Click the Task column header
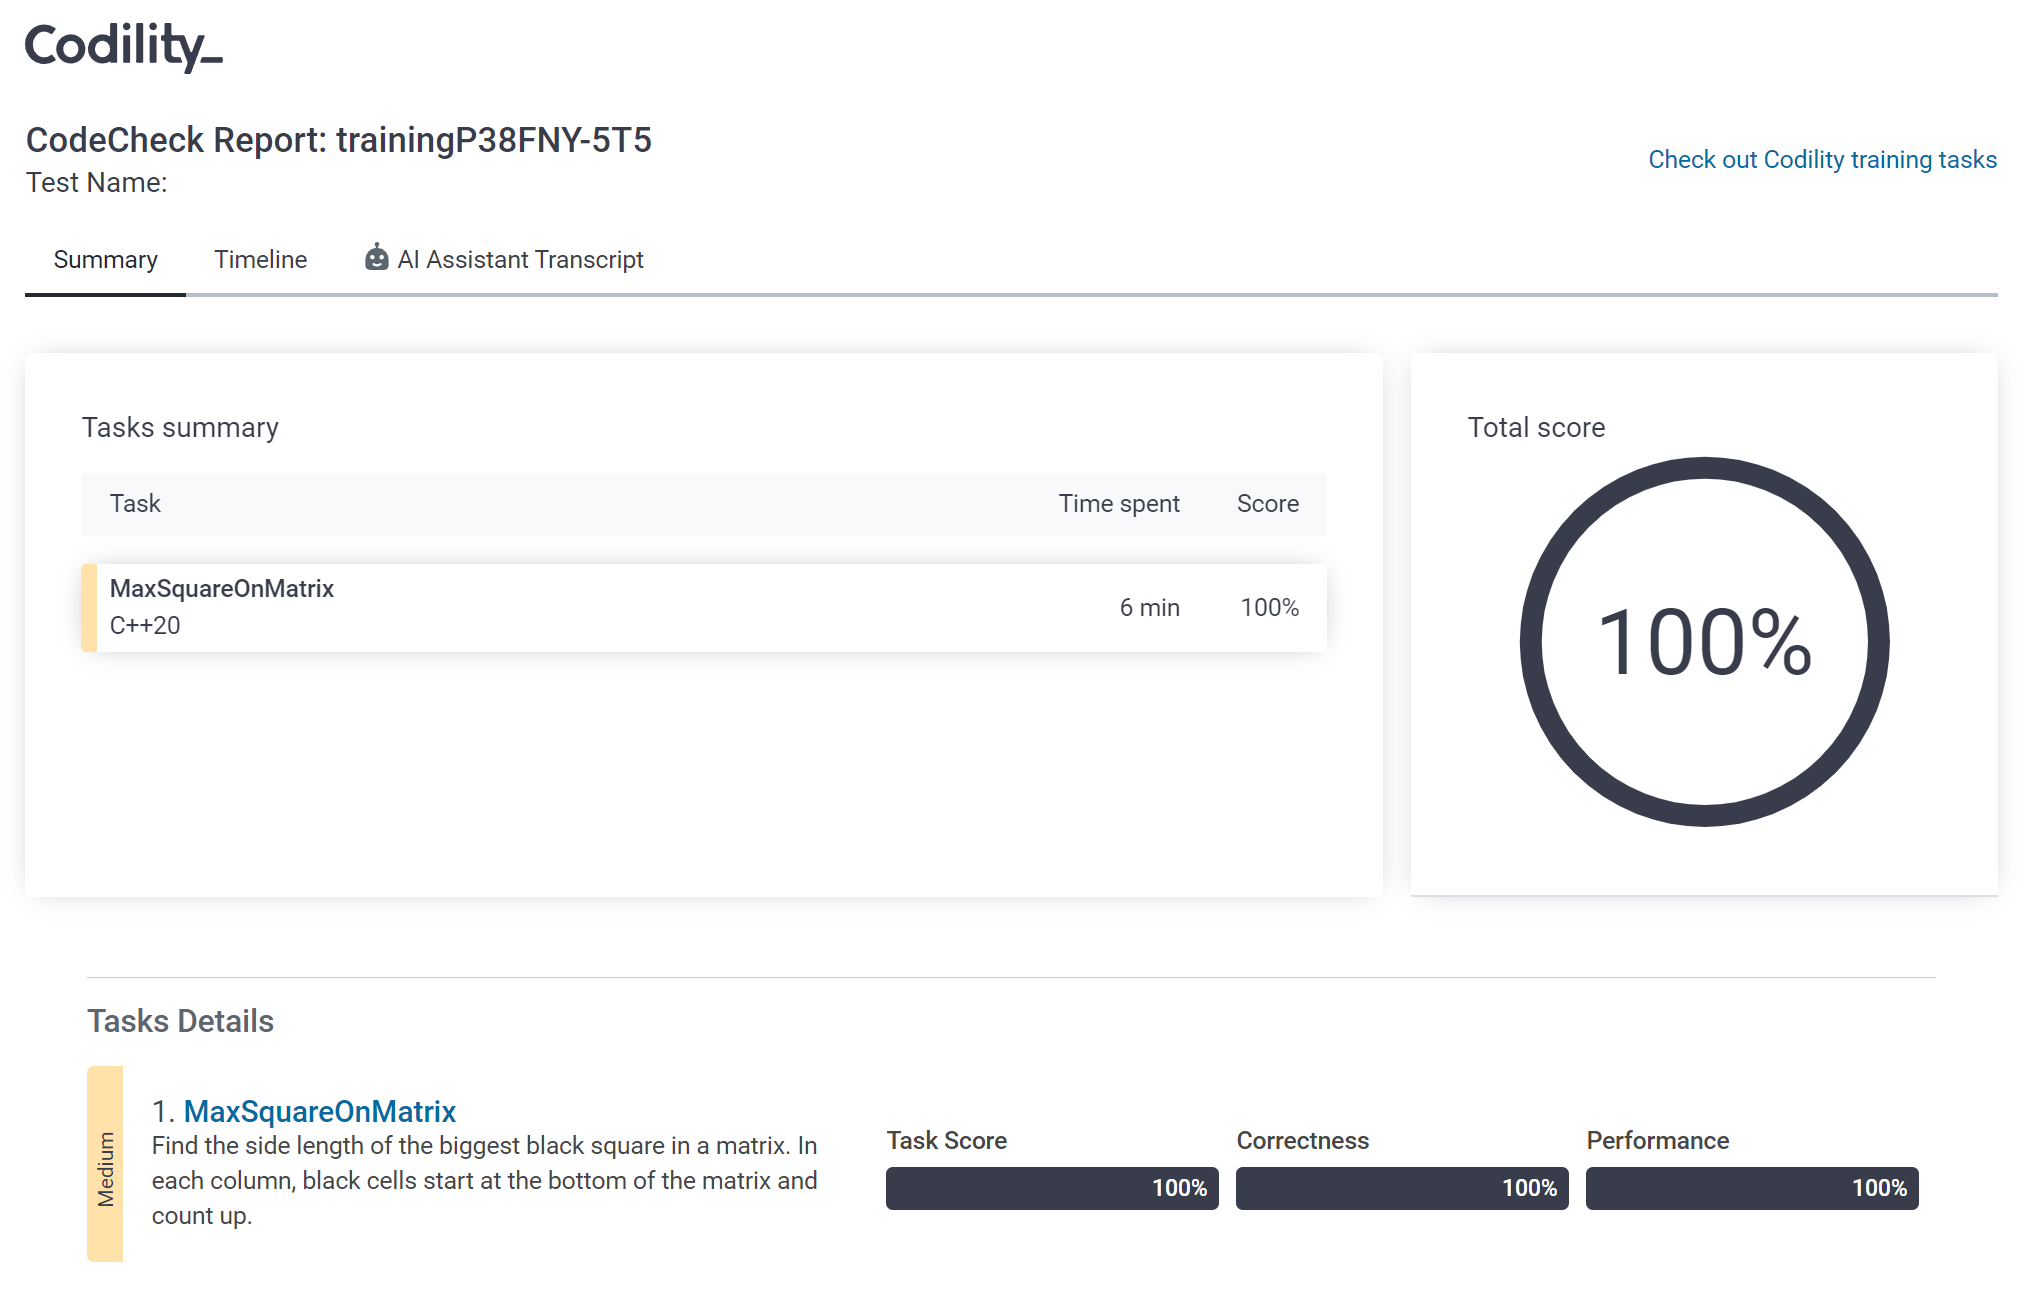 (x=135, y=503)
